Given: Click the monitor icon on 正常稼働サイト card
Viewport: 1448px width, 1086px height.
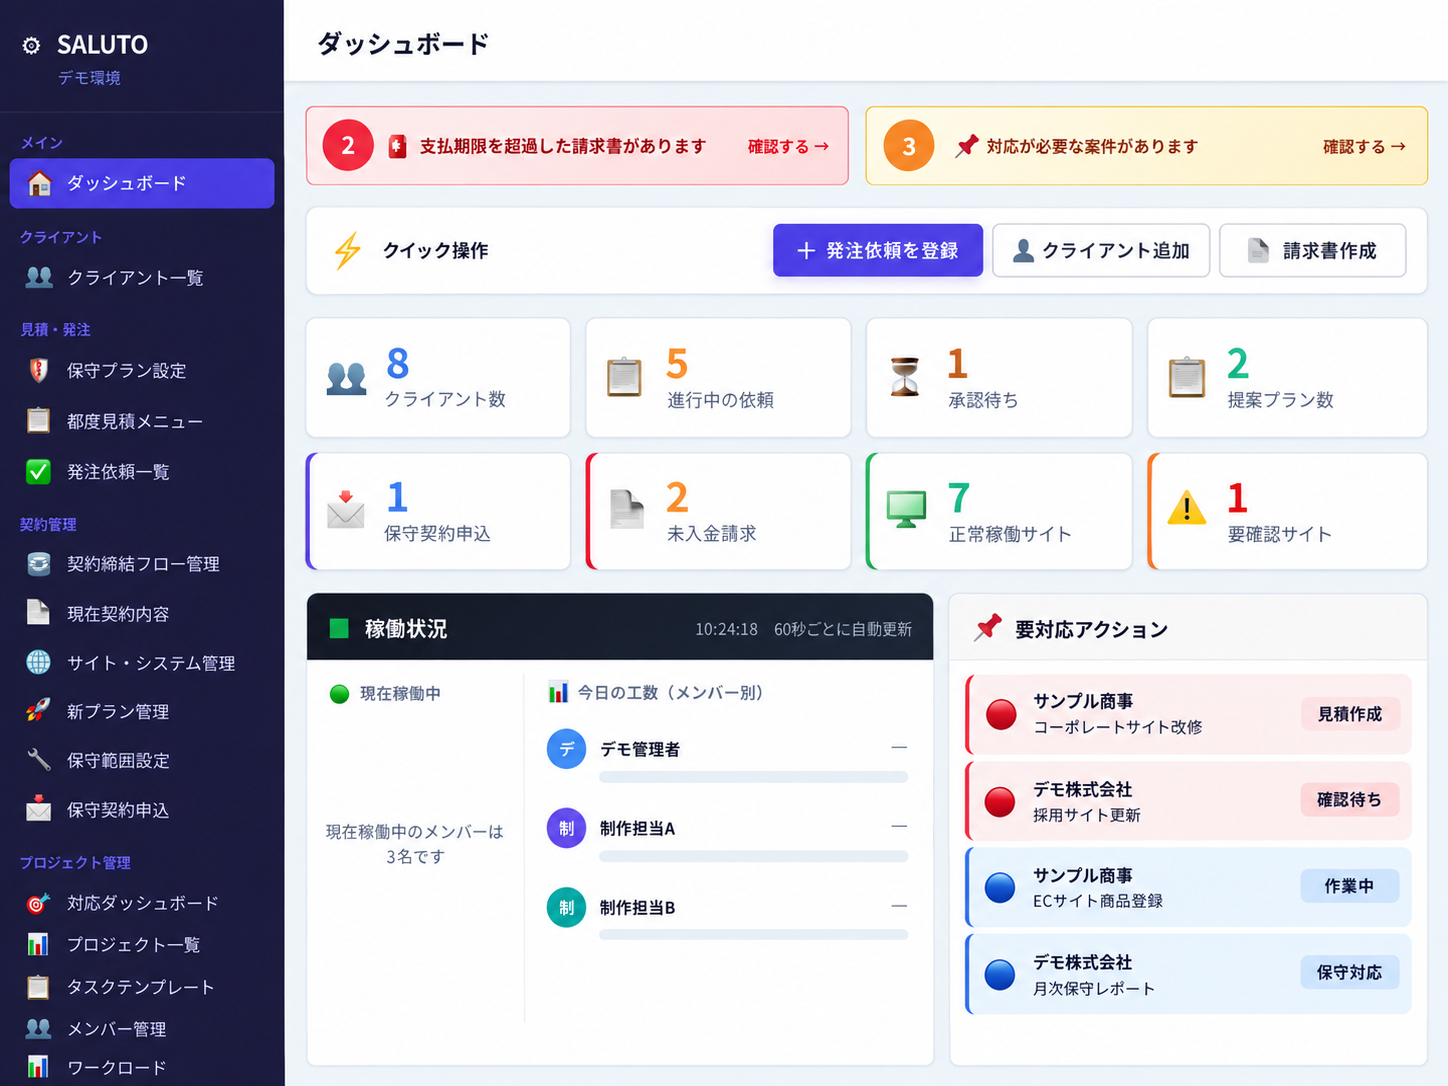Looking at the screenshot, I should 906,509.
